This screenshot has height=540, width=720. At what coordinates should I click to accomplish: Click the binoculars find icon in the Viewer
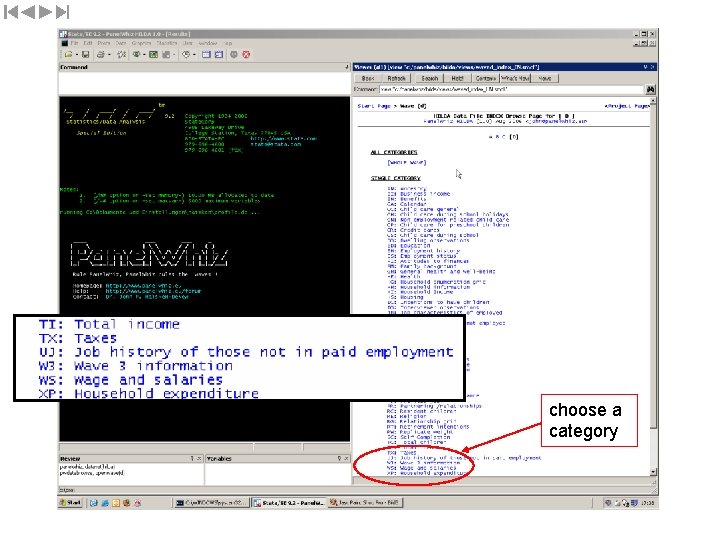[x=651, y=89]
